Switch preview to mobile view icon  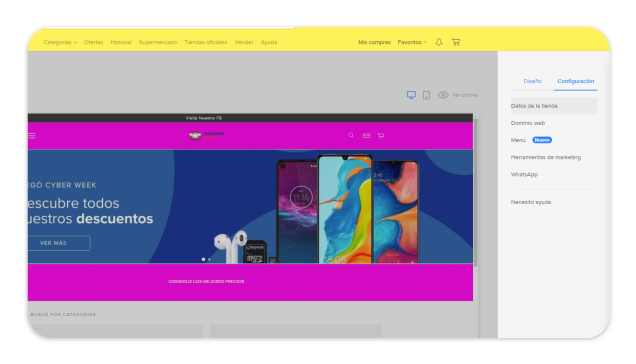426,95
